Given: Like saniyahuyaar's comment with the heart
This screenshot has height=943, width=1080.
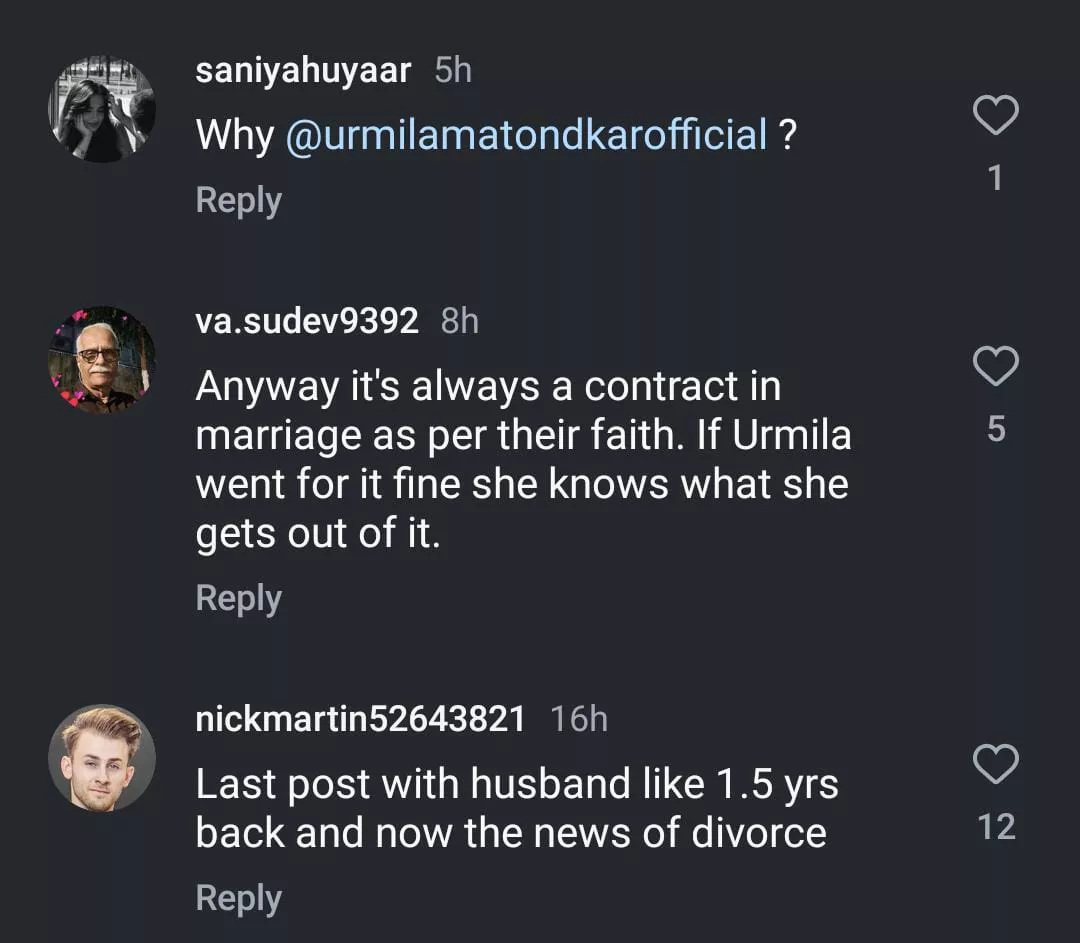Looking at the screenshot, I should click(995, 117).
